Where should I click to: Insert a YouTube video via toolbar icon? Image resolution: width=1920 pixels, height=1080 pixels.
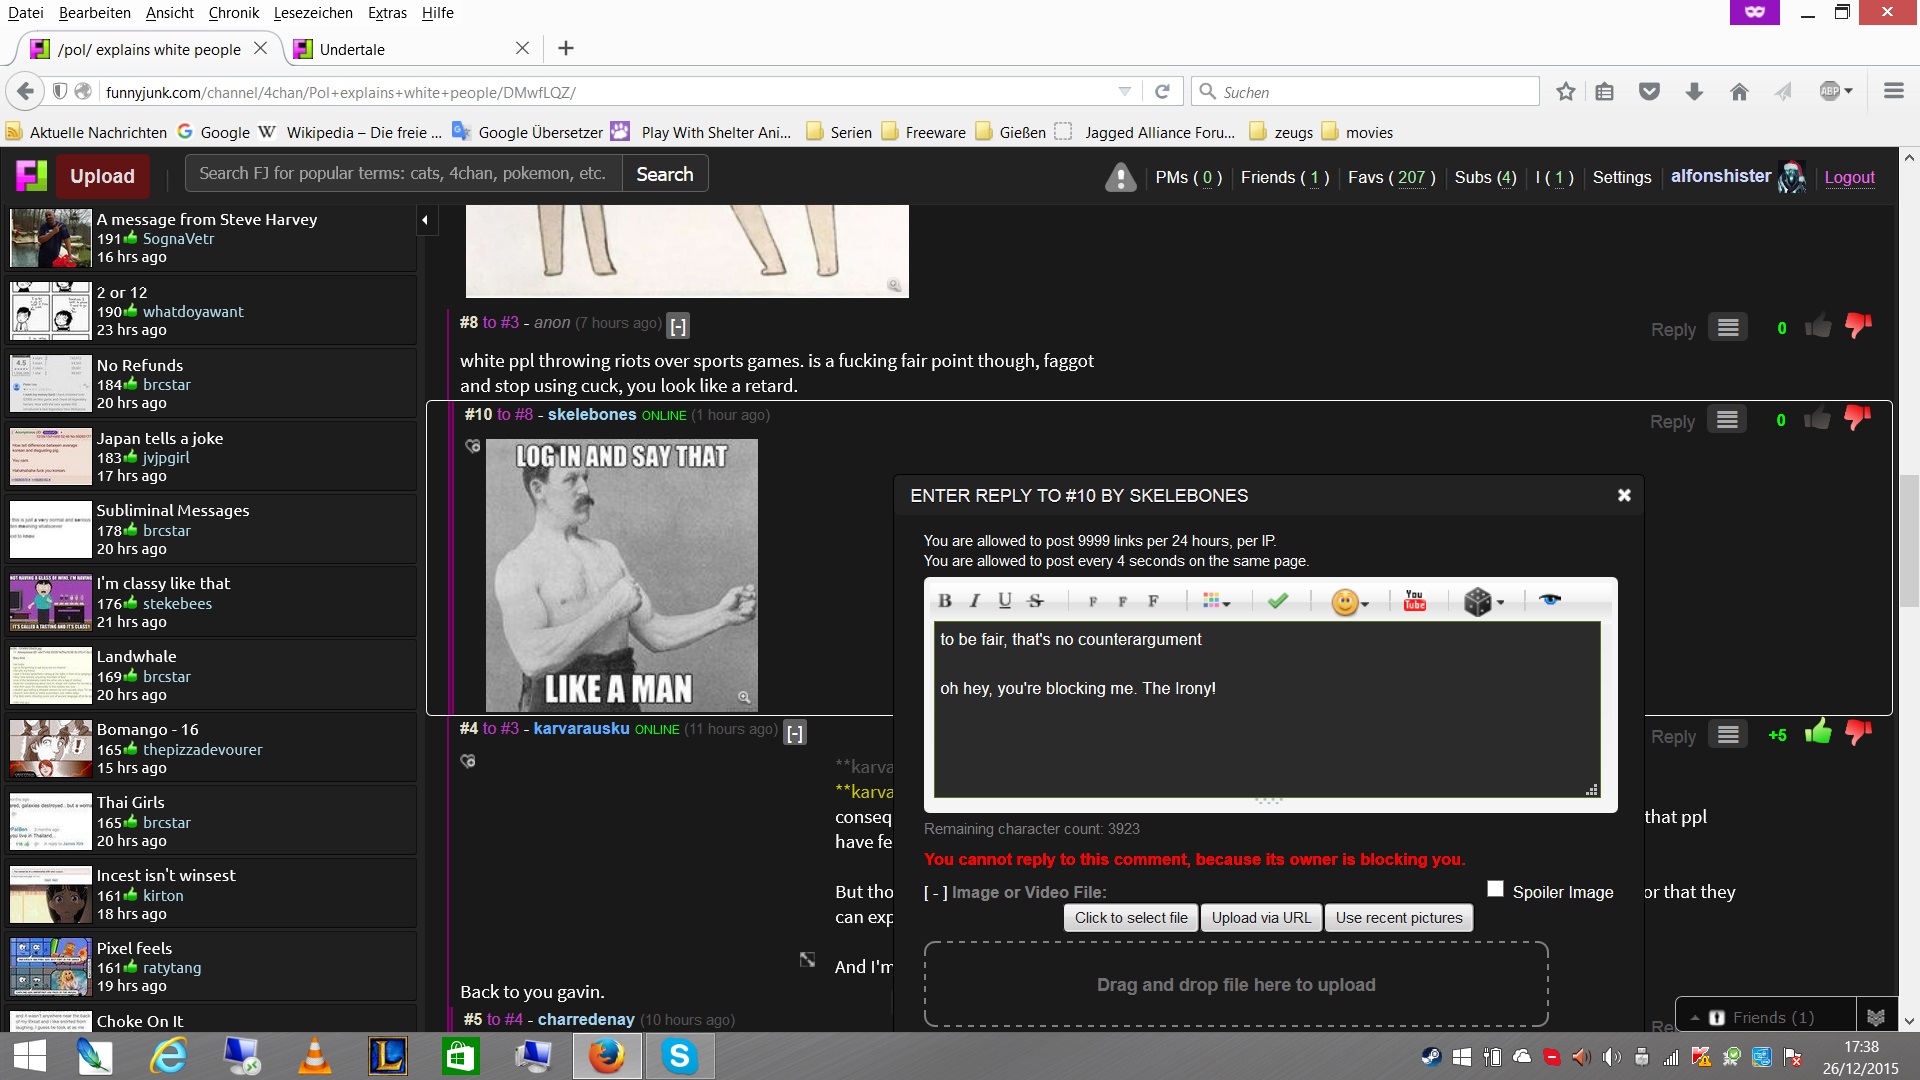[x=1414, y=600]
